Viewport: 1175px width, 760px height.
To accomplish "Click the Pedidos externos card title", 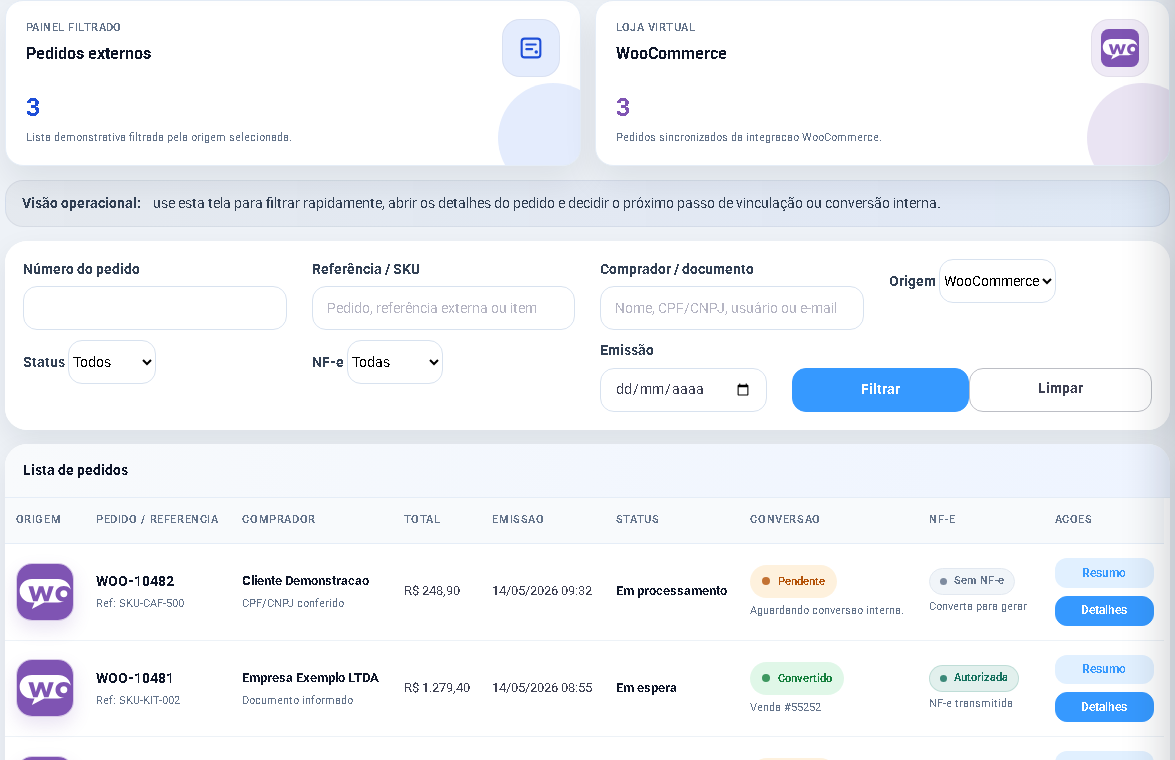I will pyautogui.click(x=88, y=53).
